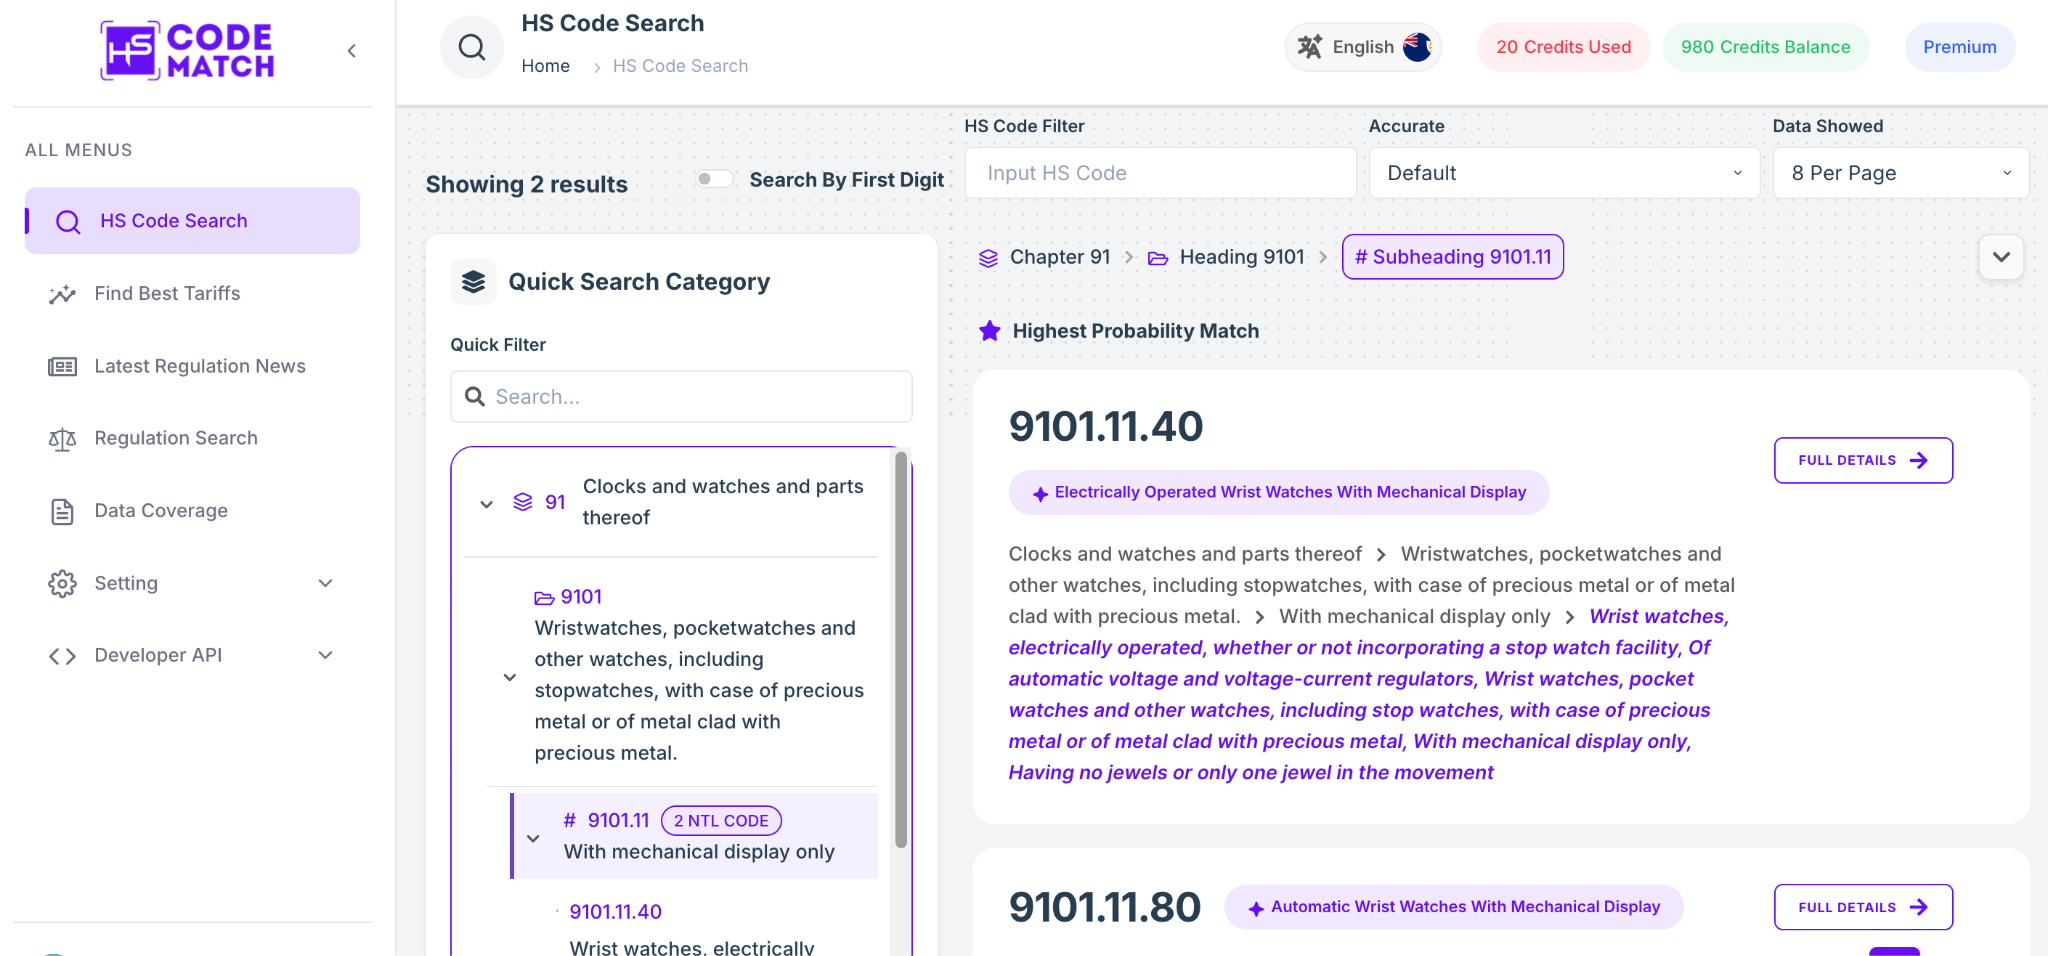Expand the Setting submenu chevron

pyautogui.click(x=325, y=583)
